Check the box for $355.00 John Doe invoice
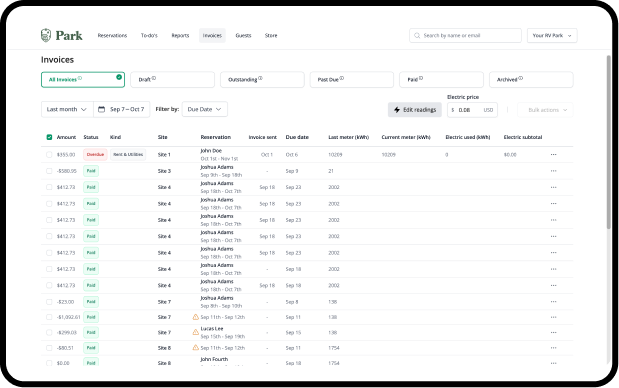This screenshot has height=388, width=619. pyautogui.click(x=49, y=155)
